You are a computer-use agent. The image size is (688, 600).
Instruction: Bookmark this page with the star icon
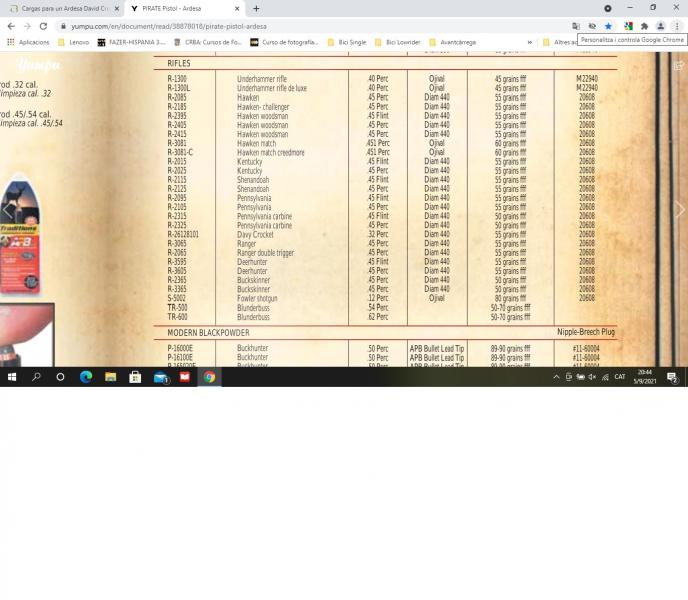608,26
